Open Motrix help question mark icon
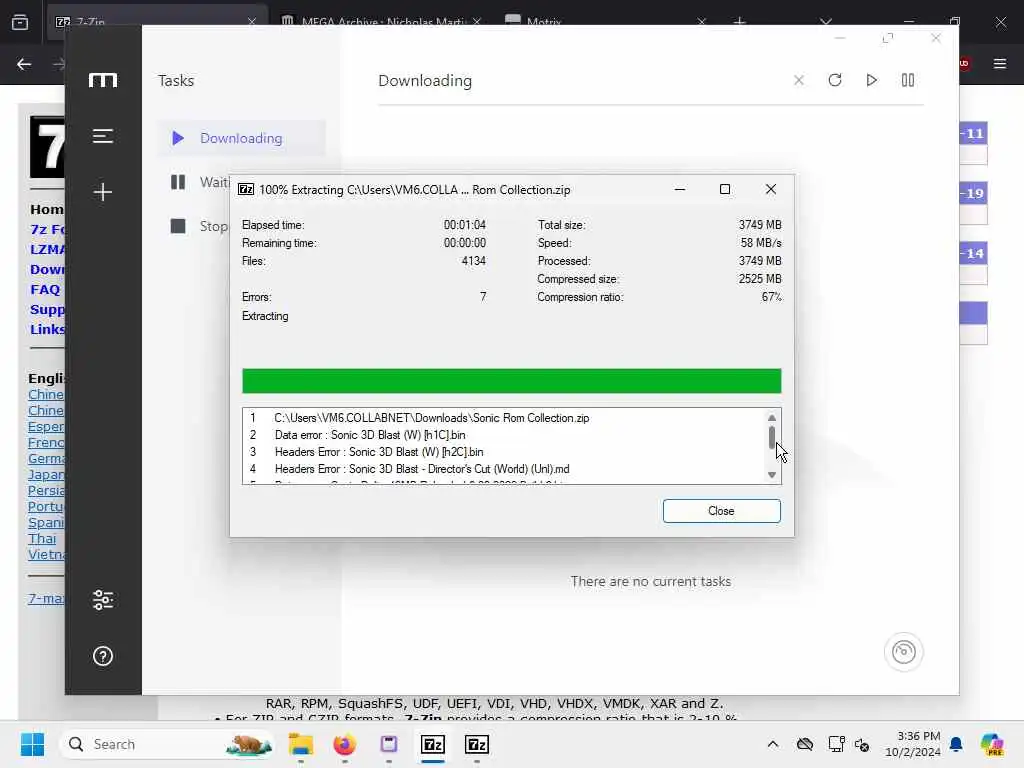 (x=103, y=656)
